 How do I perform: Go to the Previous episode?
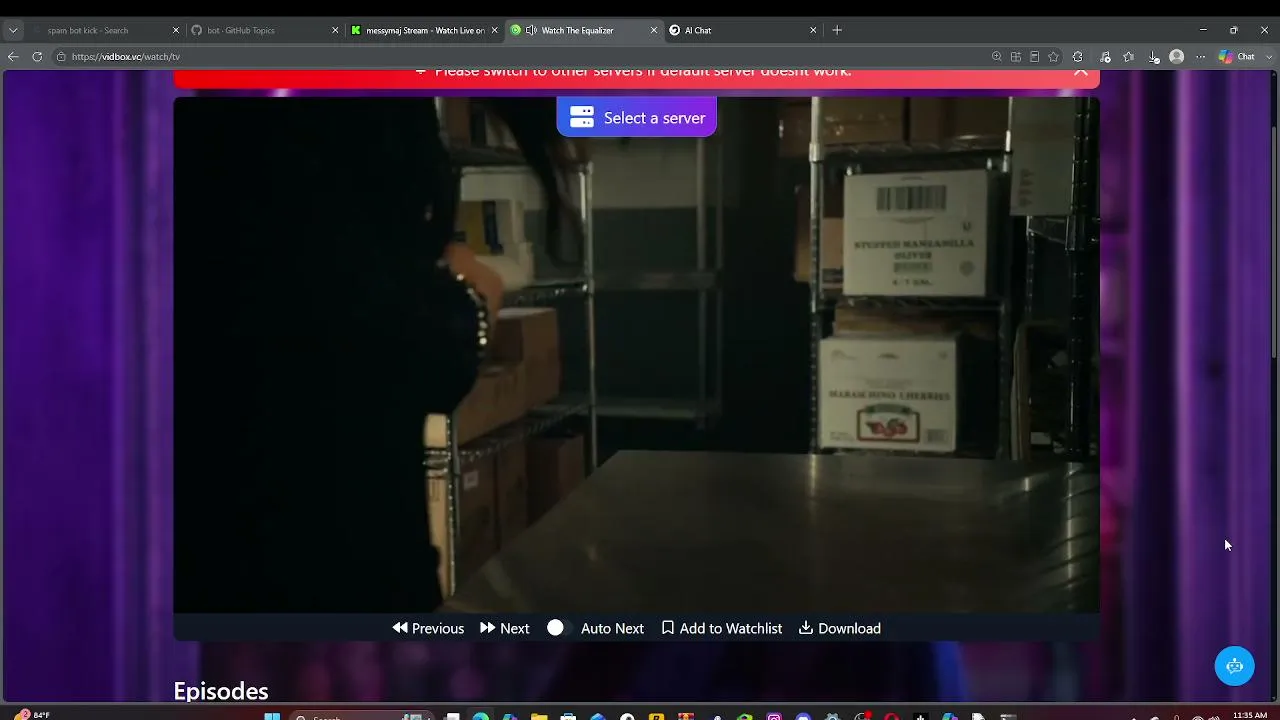tap(428, 628)
